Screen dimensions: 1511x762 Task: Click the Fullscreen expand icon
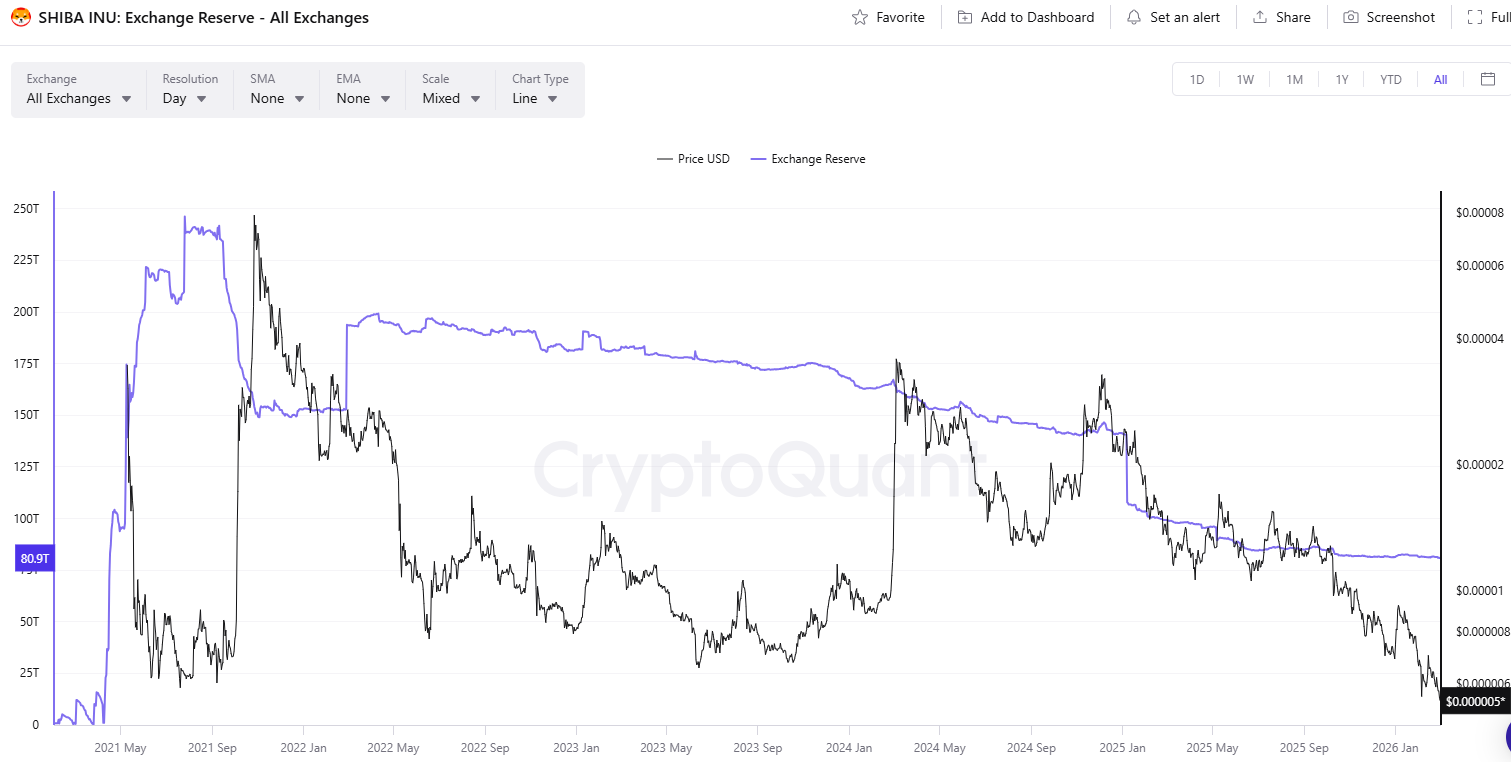[1474, 17]
